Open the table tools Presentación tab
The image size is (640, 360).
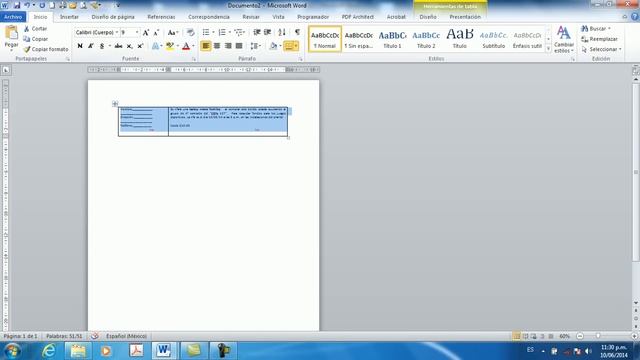[x=465, y=17]
